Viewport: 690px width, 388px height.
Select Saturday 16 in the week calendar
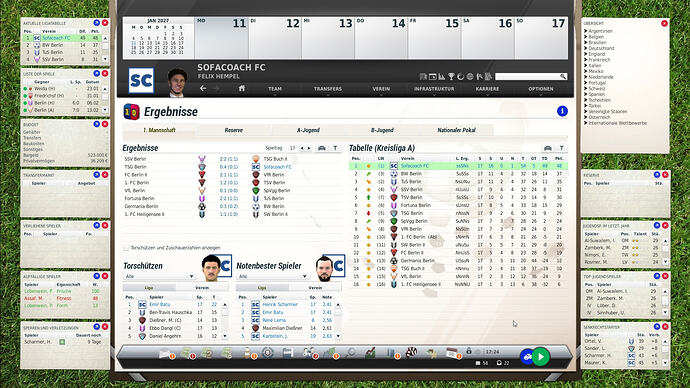488,38
